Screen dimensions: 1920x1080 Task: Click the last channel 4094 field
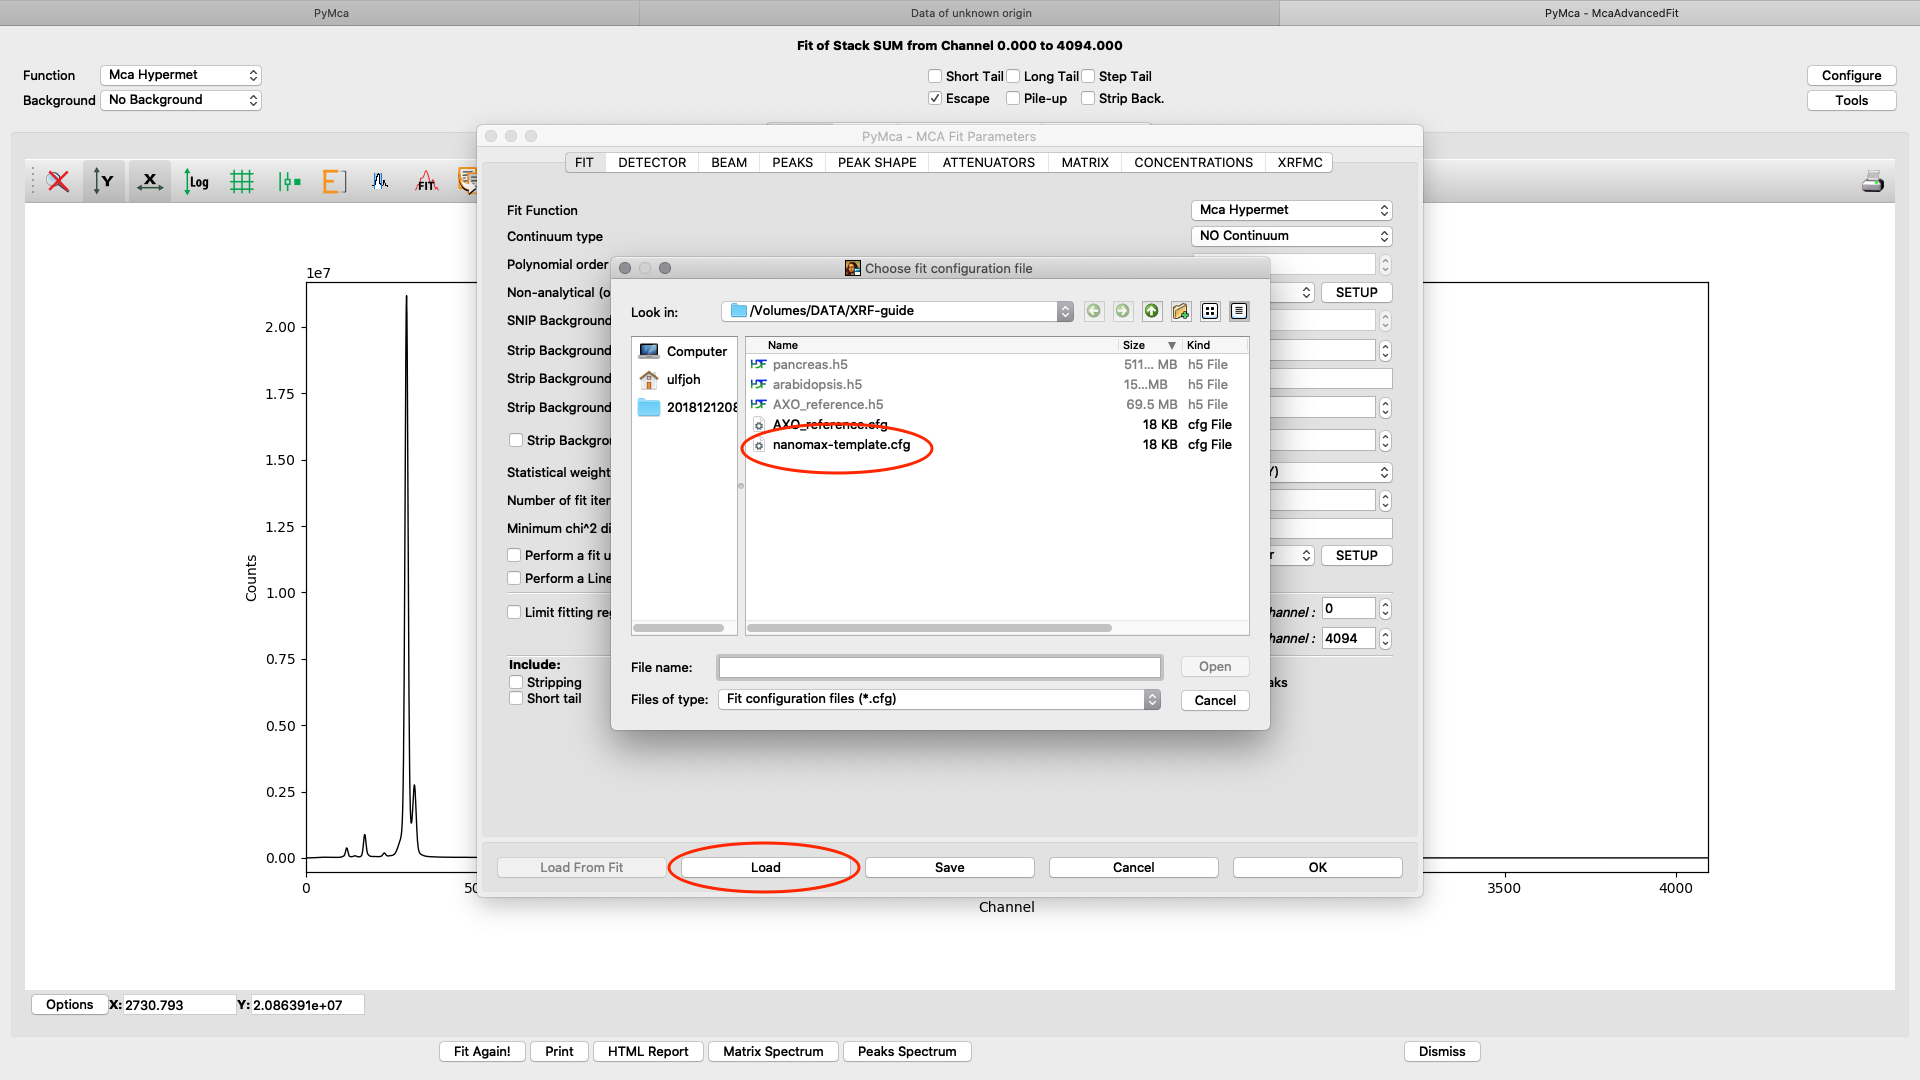pyautogui.click(x=1348, y=638)
